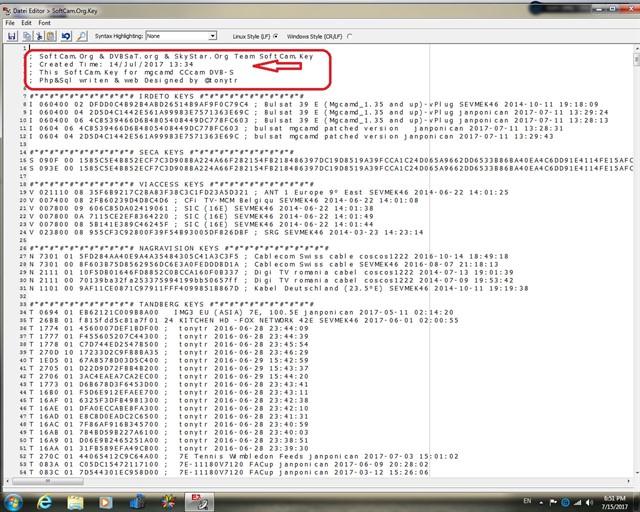The image size is (640, 512).
Task: Click the 'V 023800 08' SRG key line
Action: click(x=227, y=232)
